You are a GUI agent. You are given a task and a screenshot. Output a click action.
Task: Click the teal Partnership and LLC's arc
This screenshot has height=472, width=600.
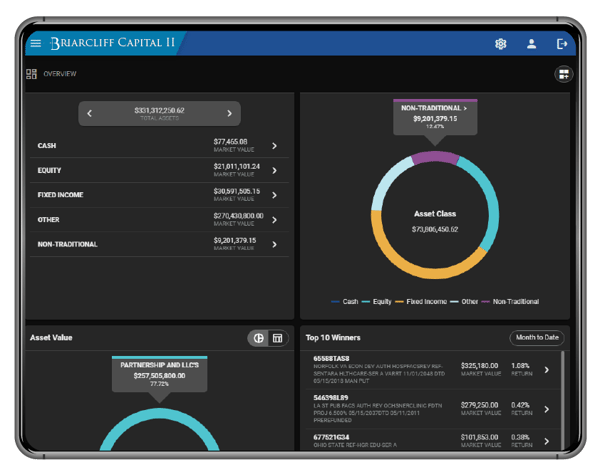point(159,413)
